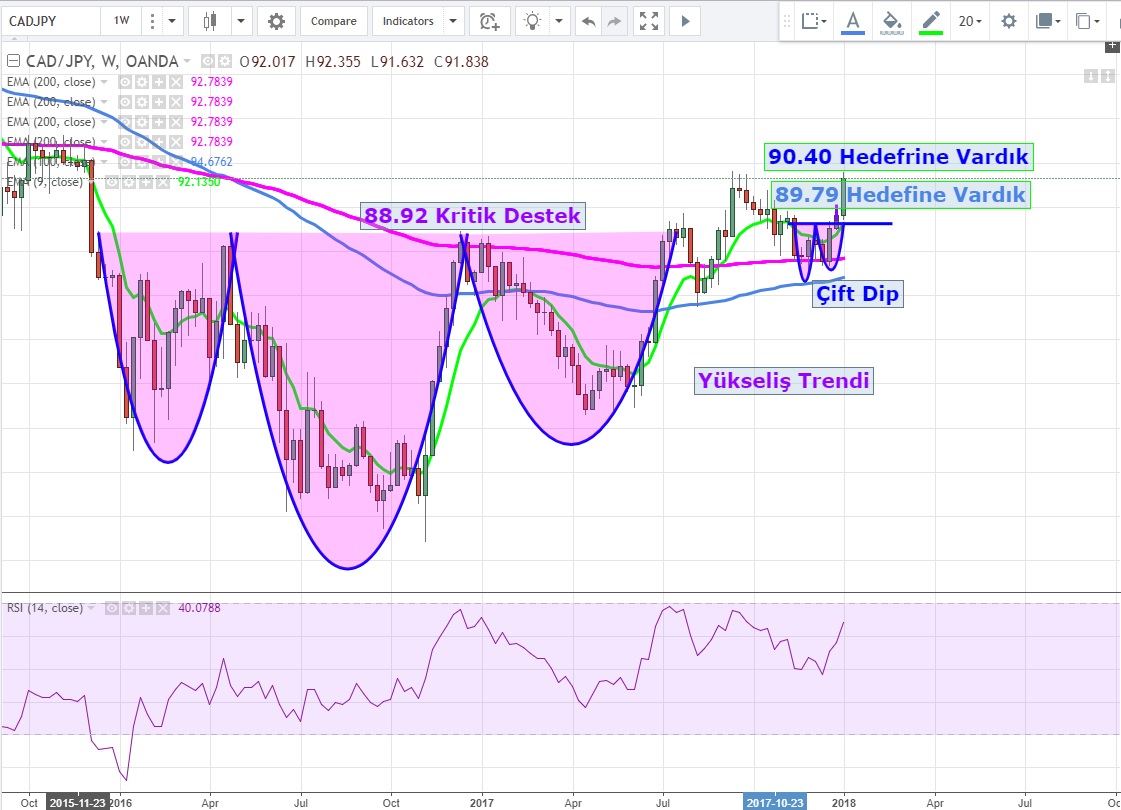Toggle RSI indicator visibility eye
Viewport: 1121px width, 810px height.
[x=113, y=607]
